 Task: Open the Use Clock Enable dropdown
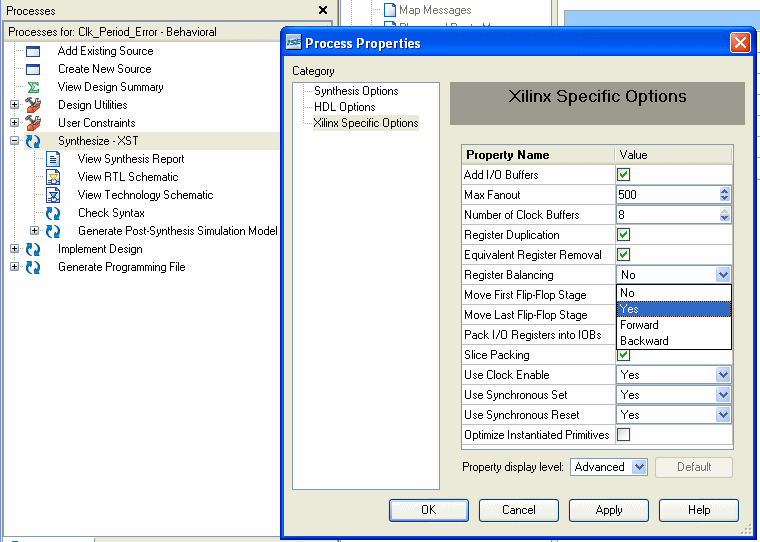click(723, 375)
